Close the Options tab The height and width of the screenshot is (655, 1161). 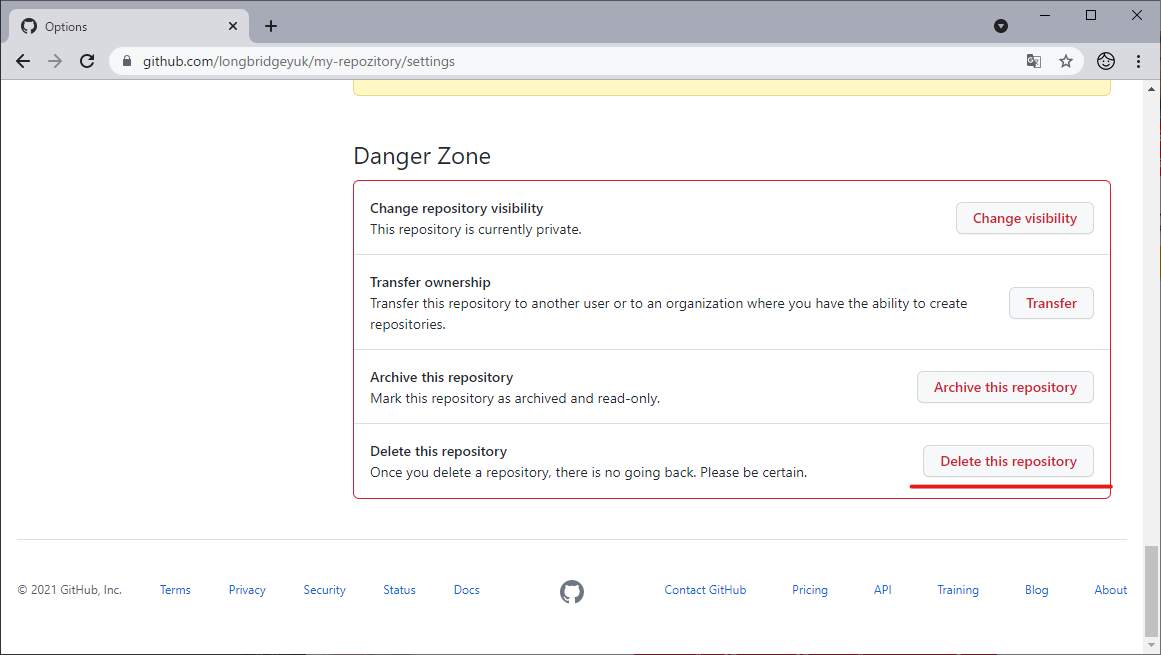tap(232, 26)
